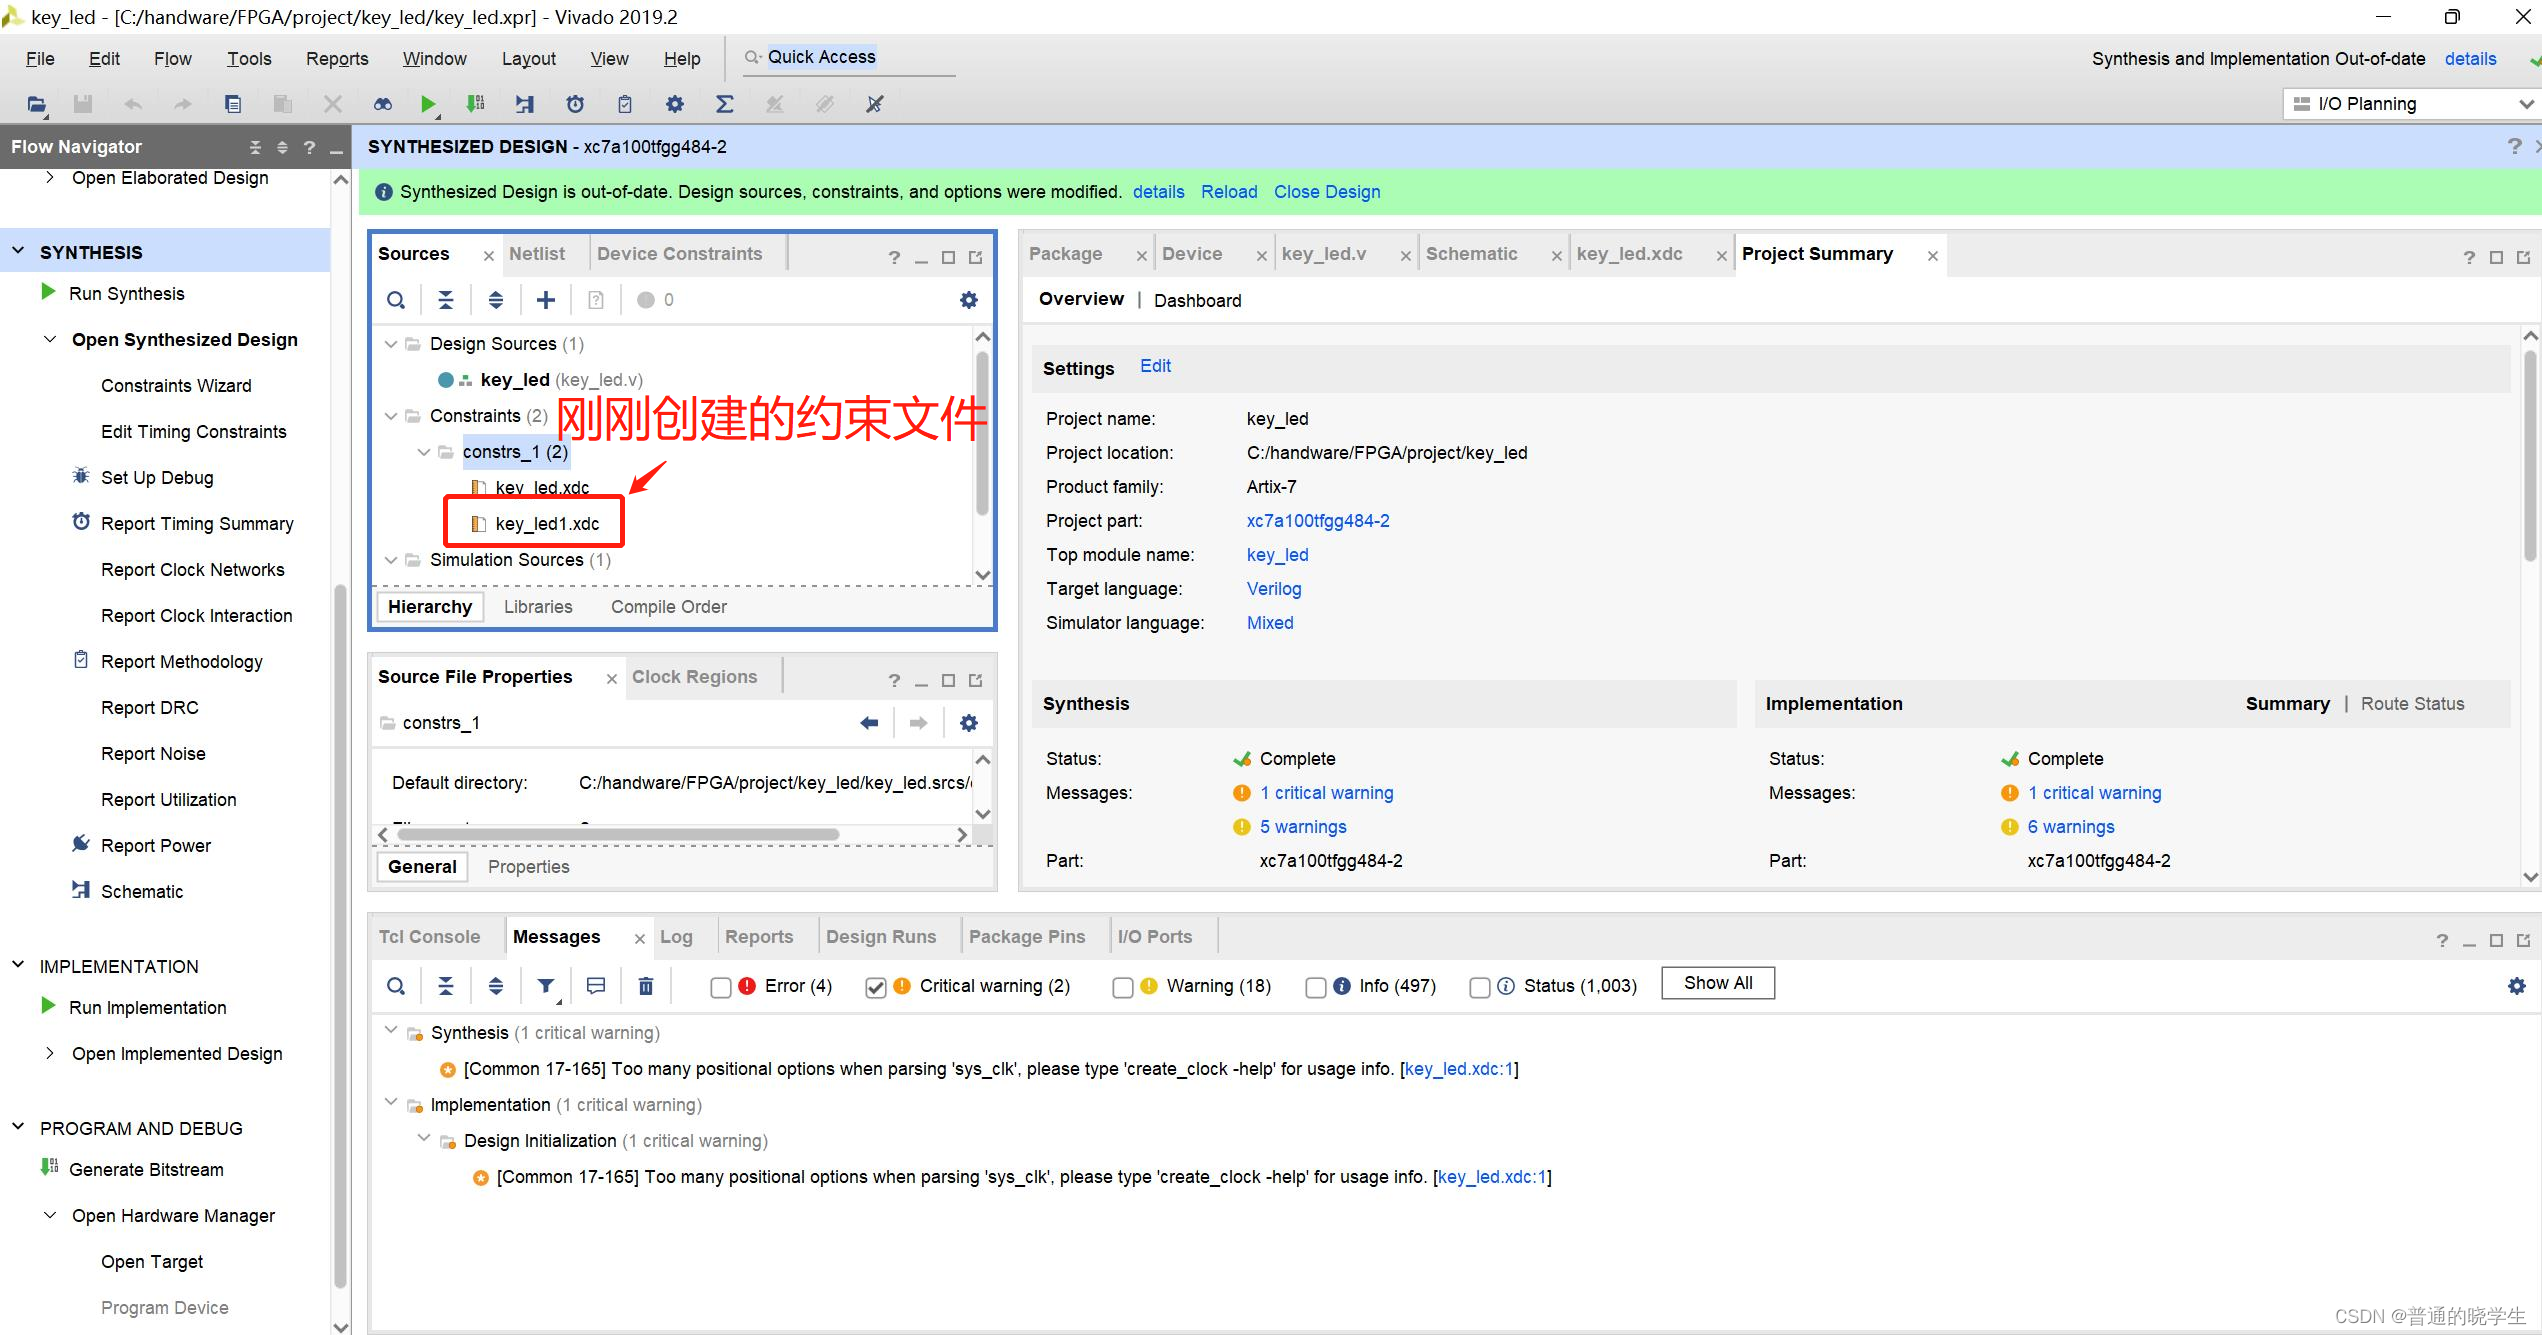The image size is (2542, 1335).
Task: Expand all in Sources panel
Action: 496,300
